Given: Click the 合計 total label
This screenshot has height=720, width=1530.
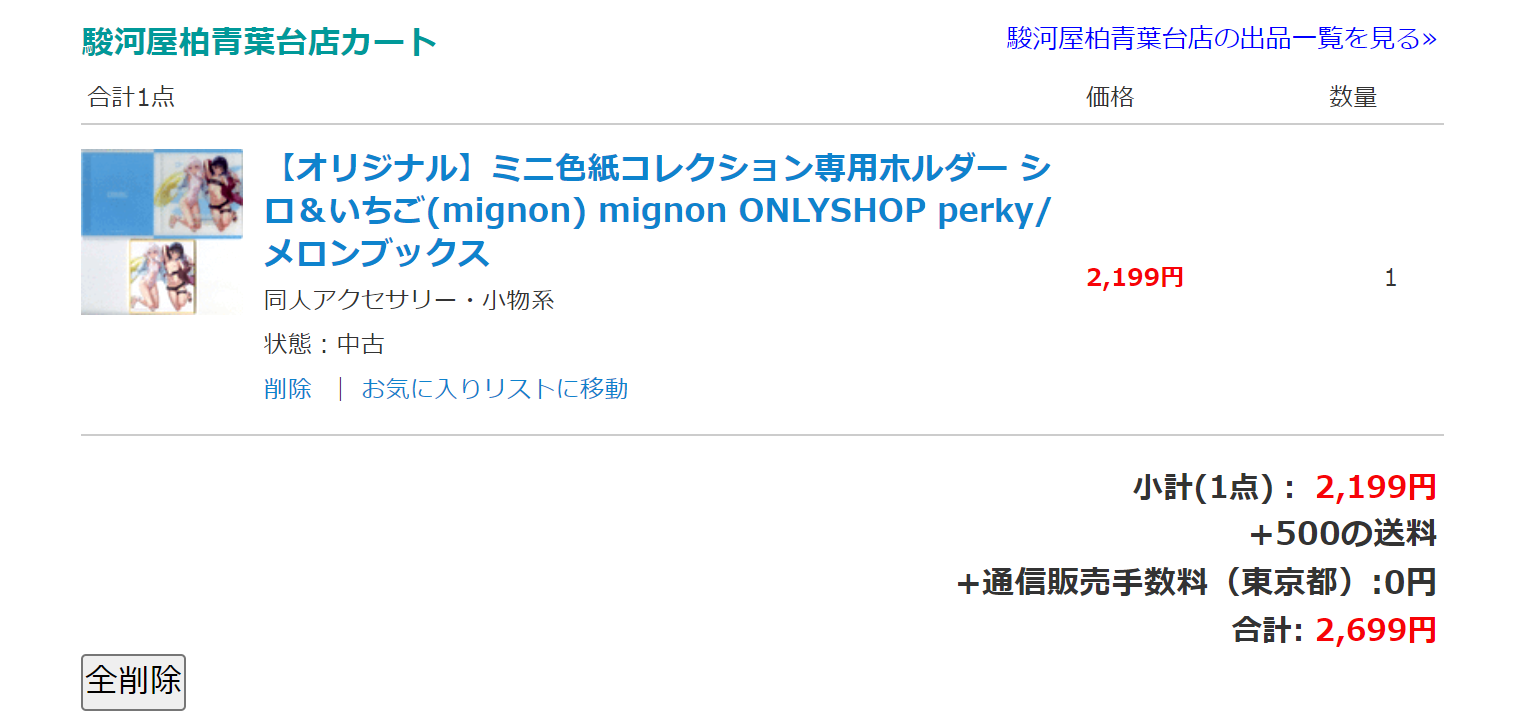Looking at the screenshot, I should 1266,630.
